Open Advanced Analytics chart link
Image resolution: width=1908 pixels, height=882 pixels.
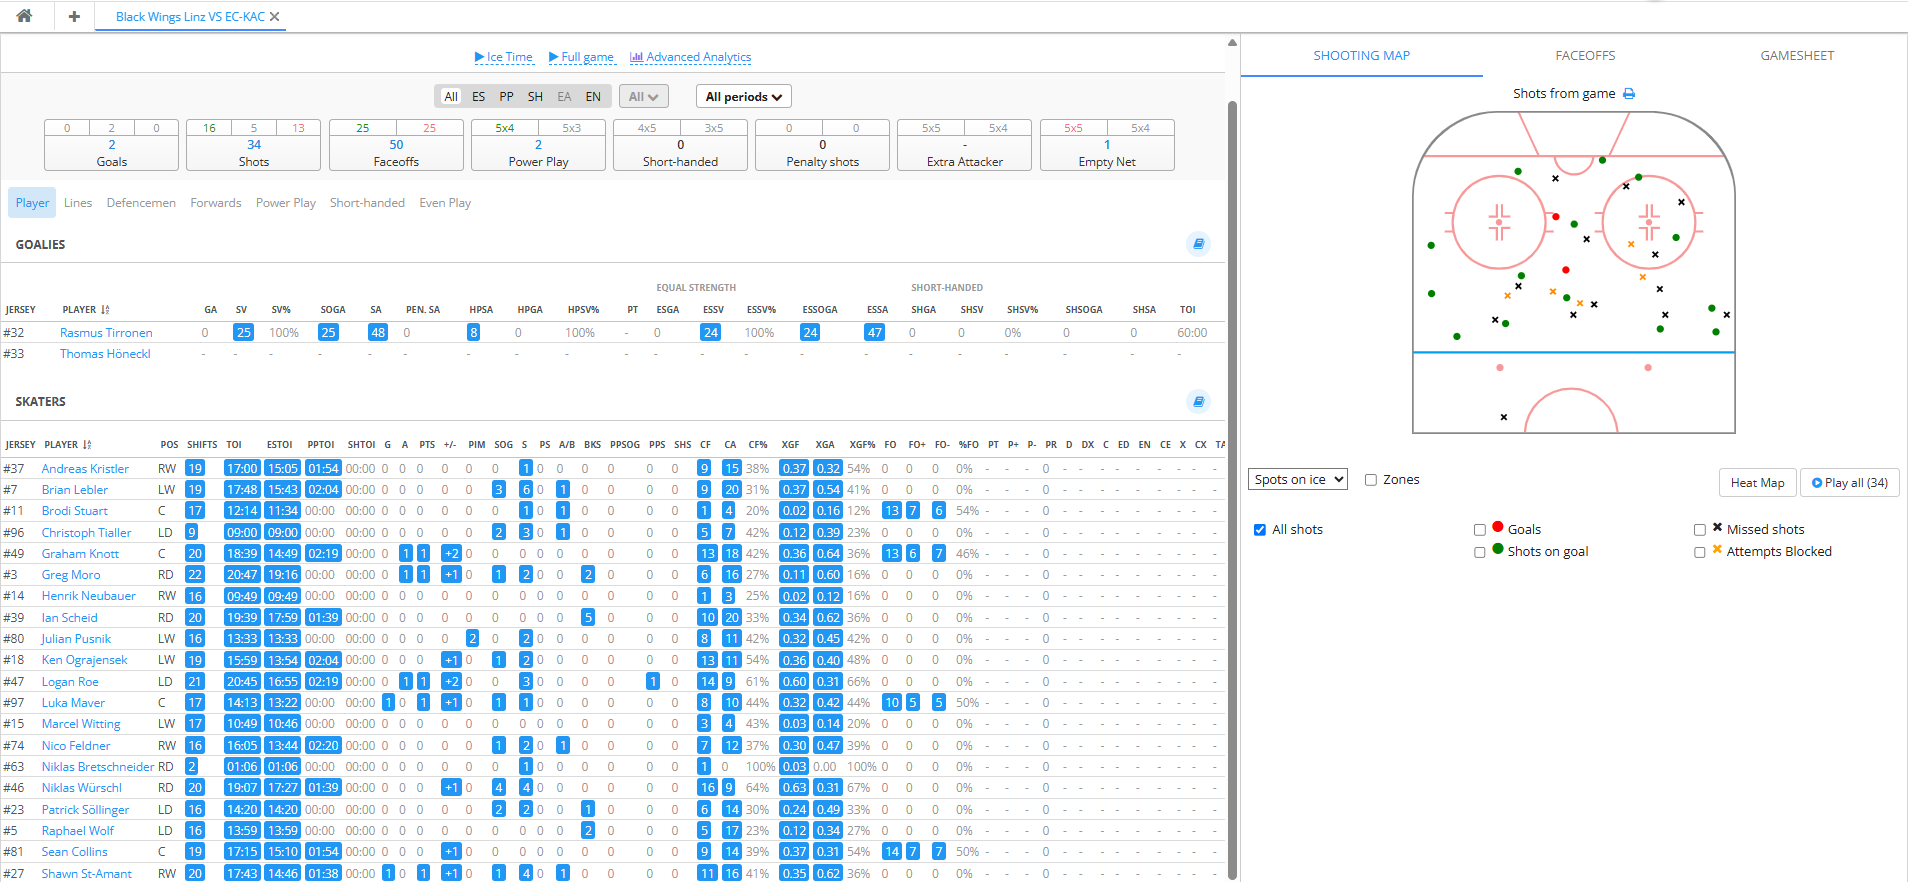point(690,57)
